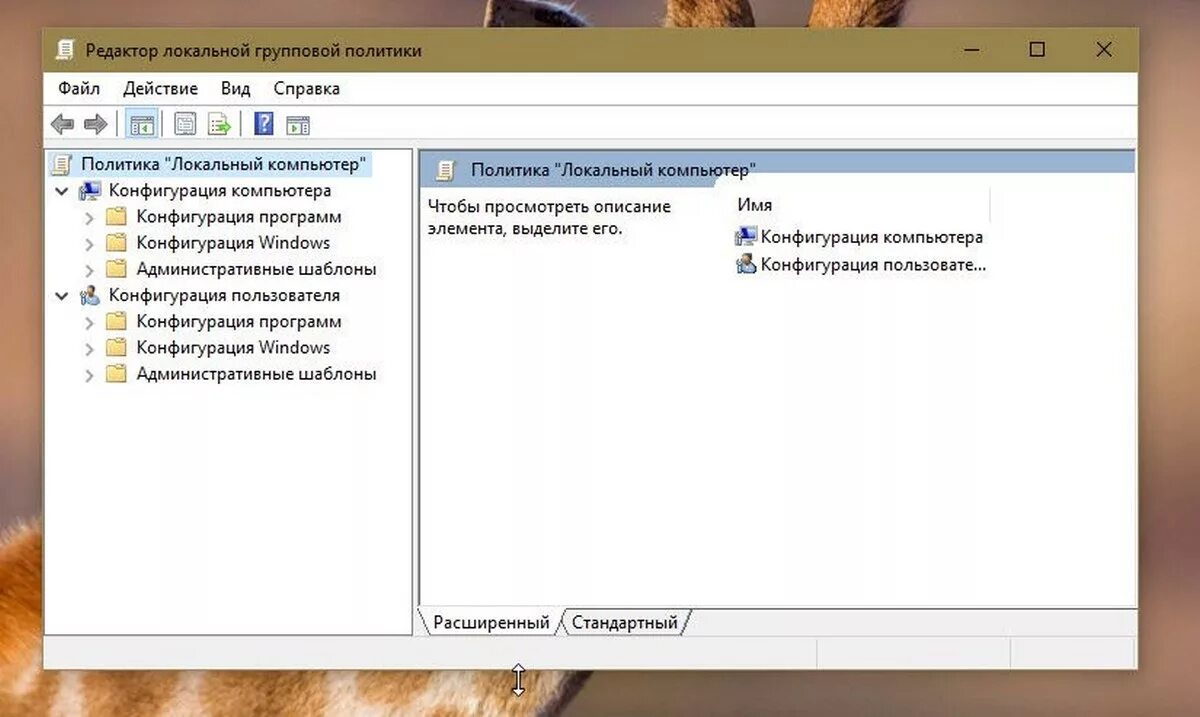Click the Back arrow toolbar icon
This screenshot has width=1200, height=717.
[63, 125]
